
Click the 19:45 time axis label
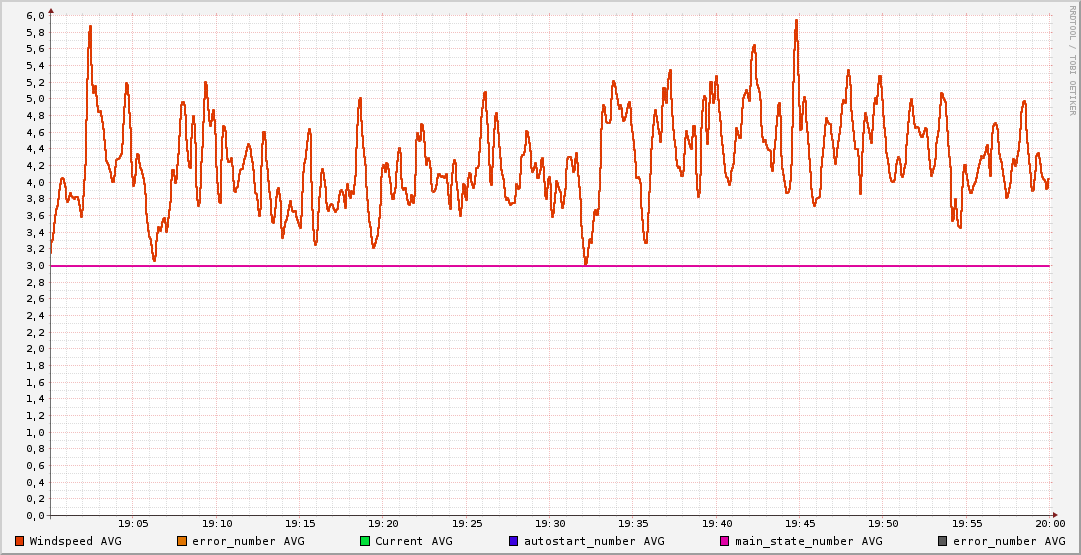click(800, 523)
